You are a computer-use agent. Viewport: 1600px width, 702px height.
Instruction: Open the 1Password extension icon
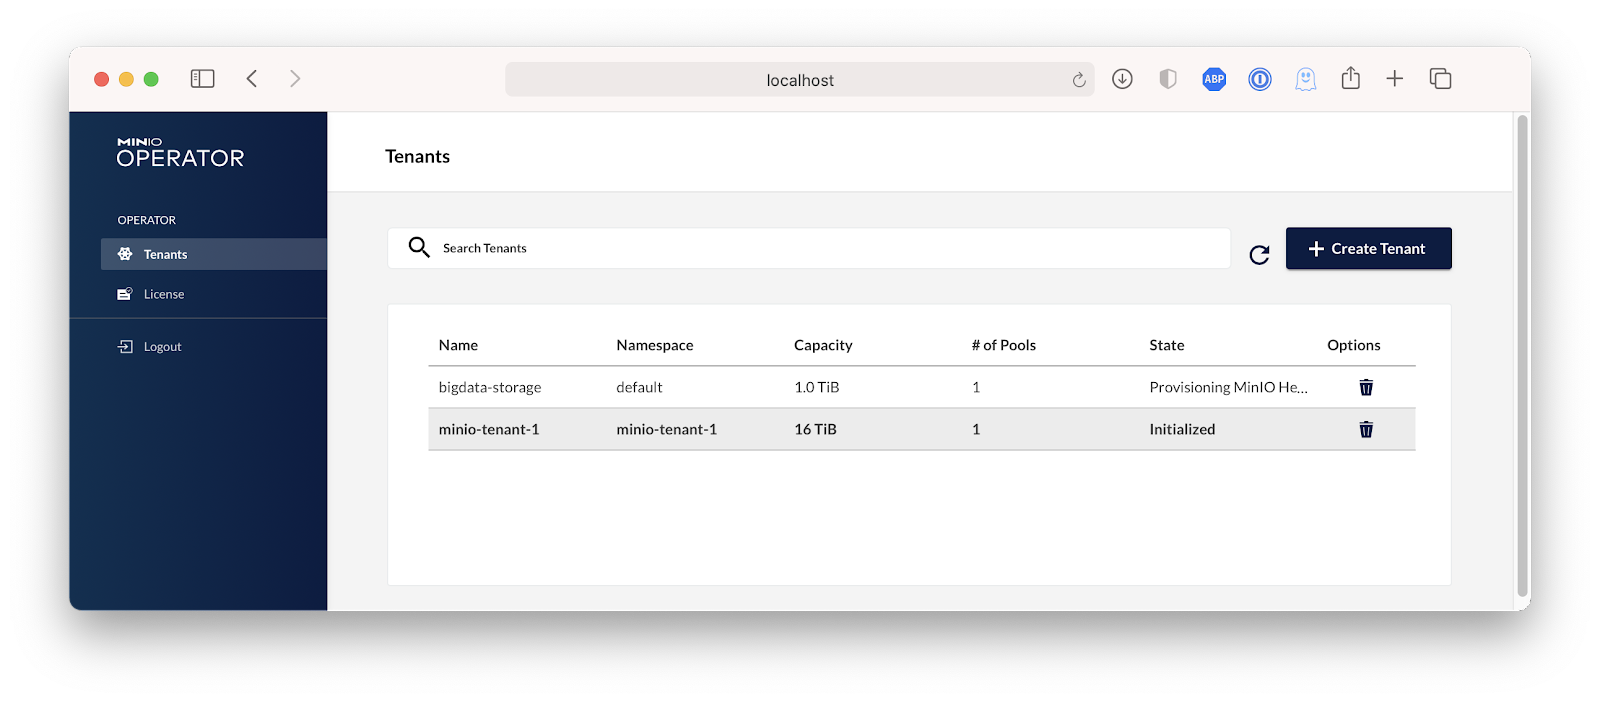click(1259, 79)
